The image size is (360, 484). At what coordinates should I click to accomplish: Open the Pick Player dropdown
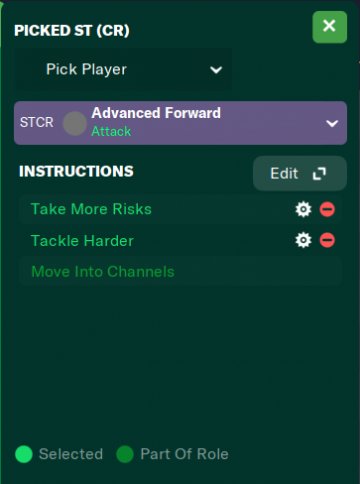(123, 69)
